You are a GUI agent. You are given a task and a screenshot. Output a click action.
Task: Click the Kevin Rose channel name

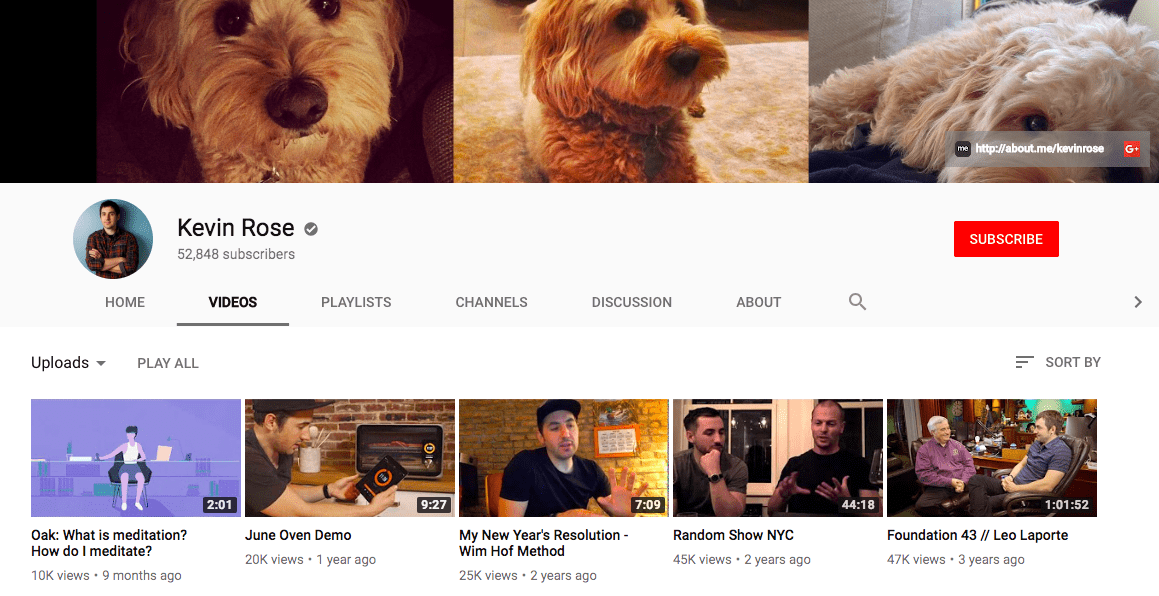click(x=236, y=228)
